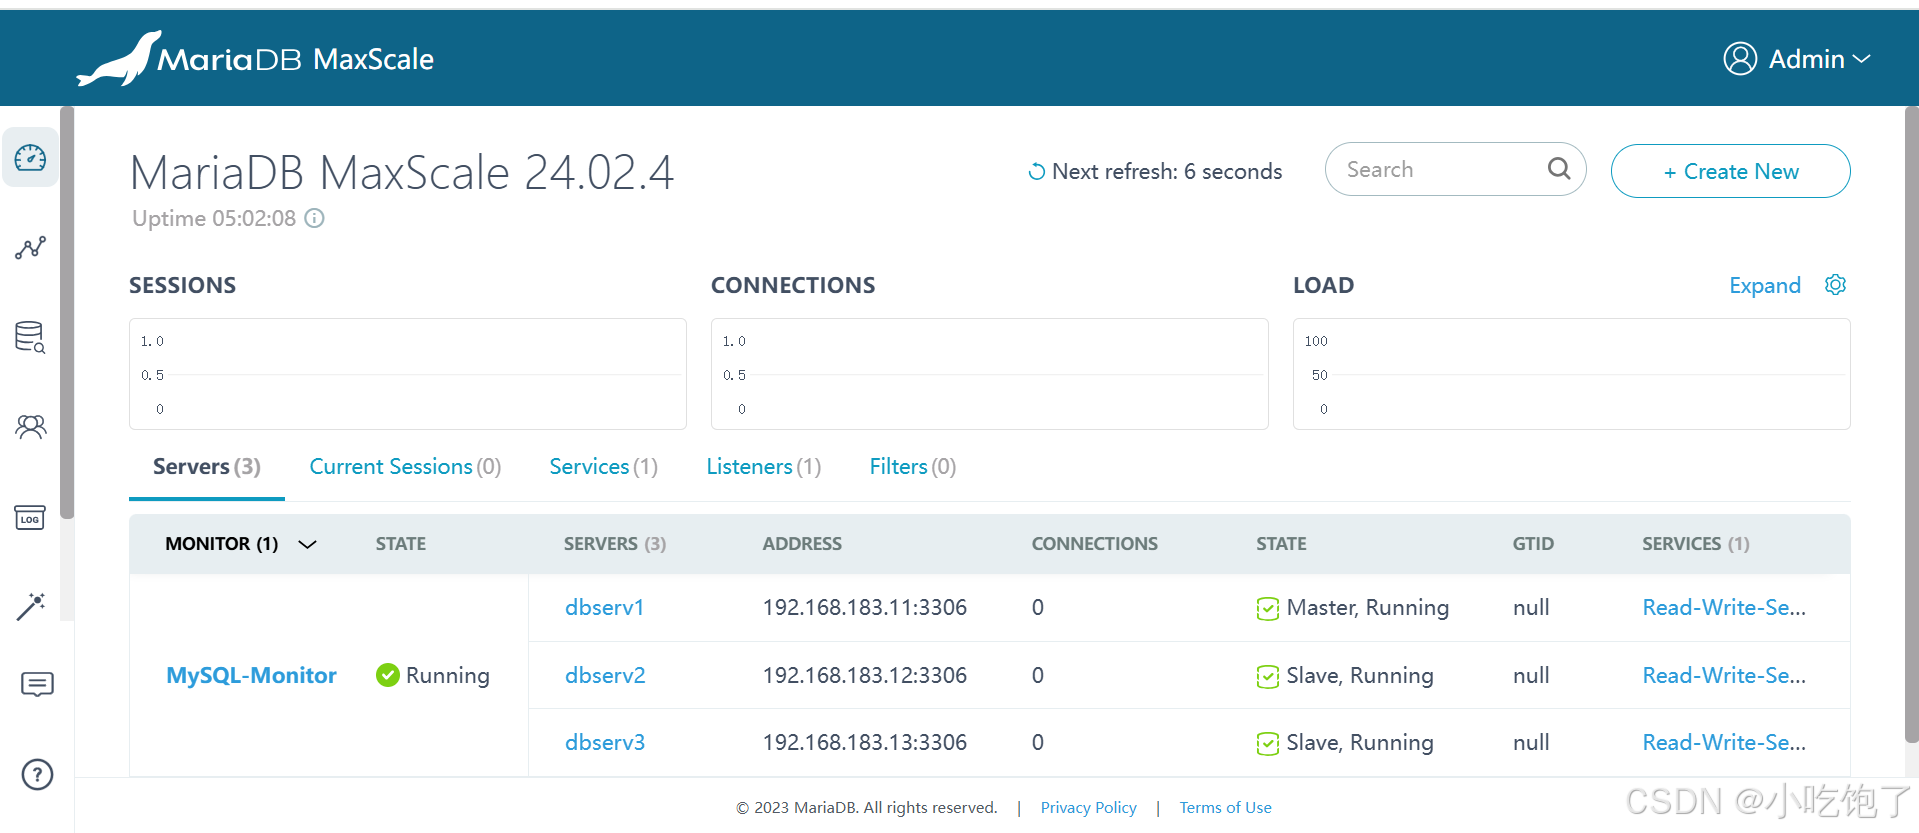Open dbserv3 Read-Write-Se... service link

pos(1724,742)
